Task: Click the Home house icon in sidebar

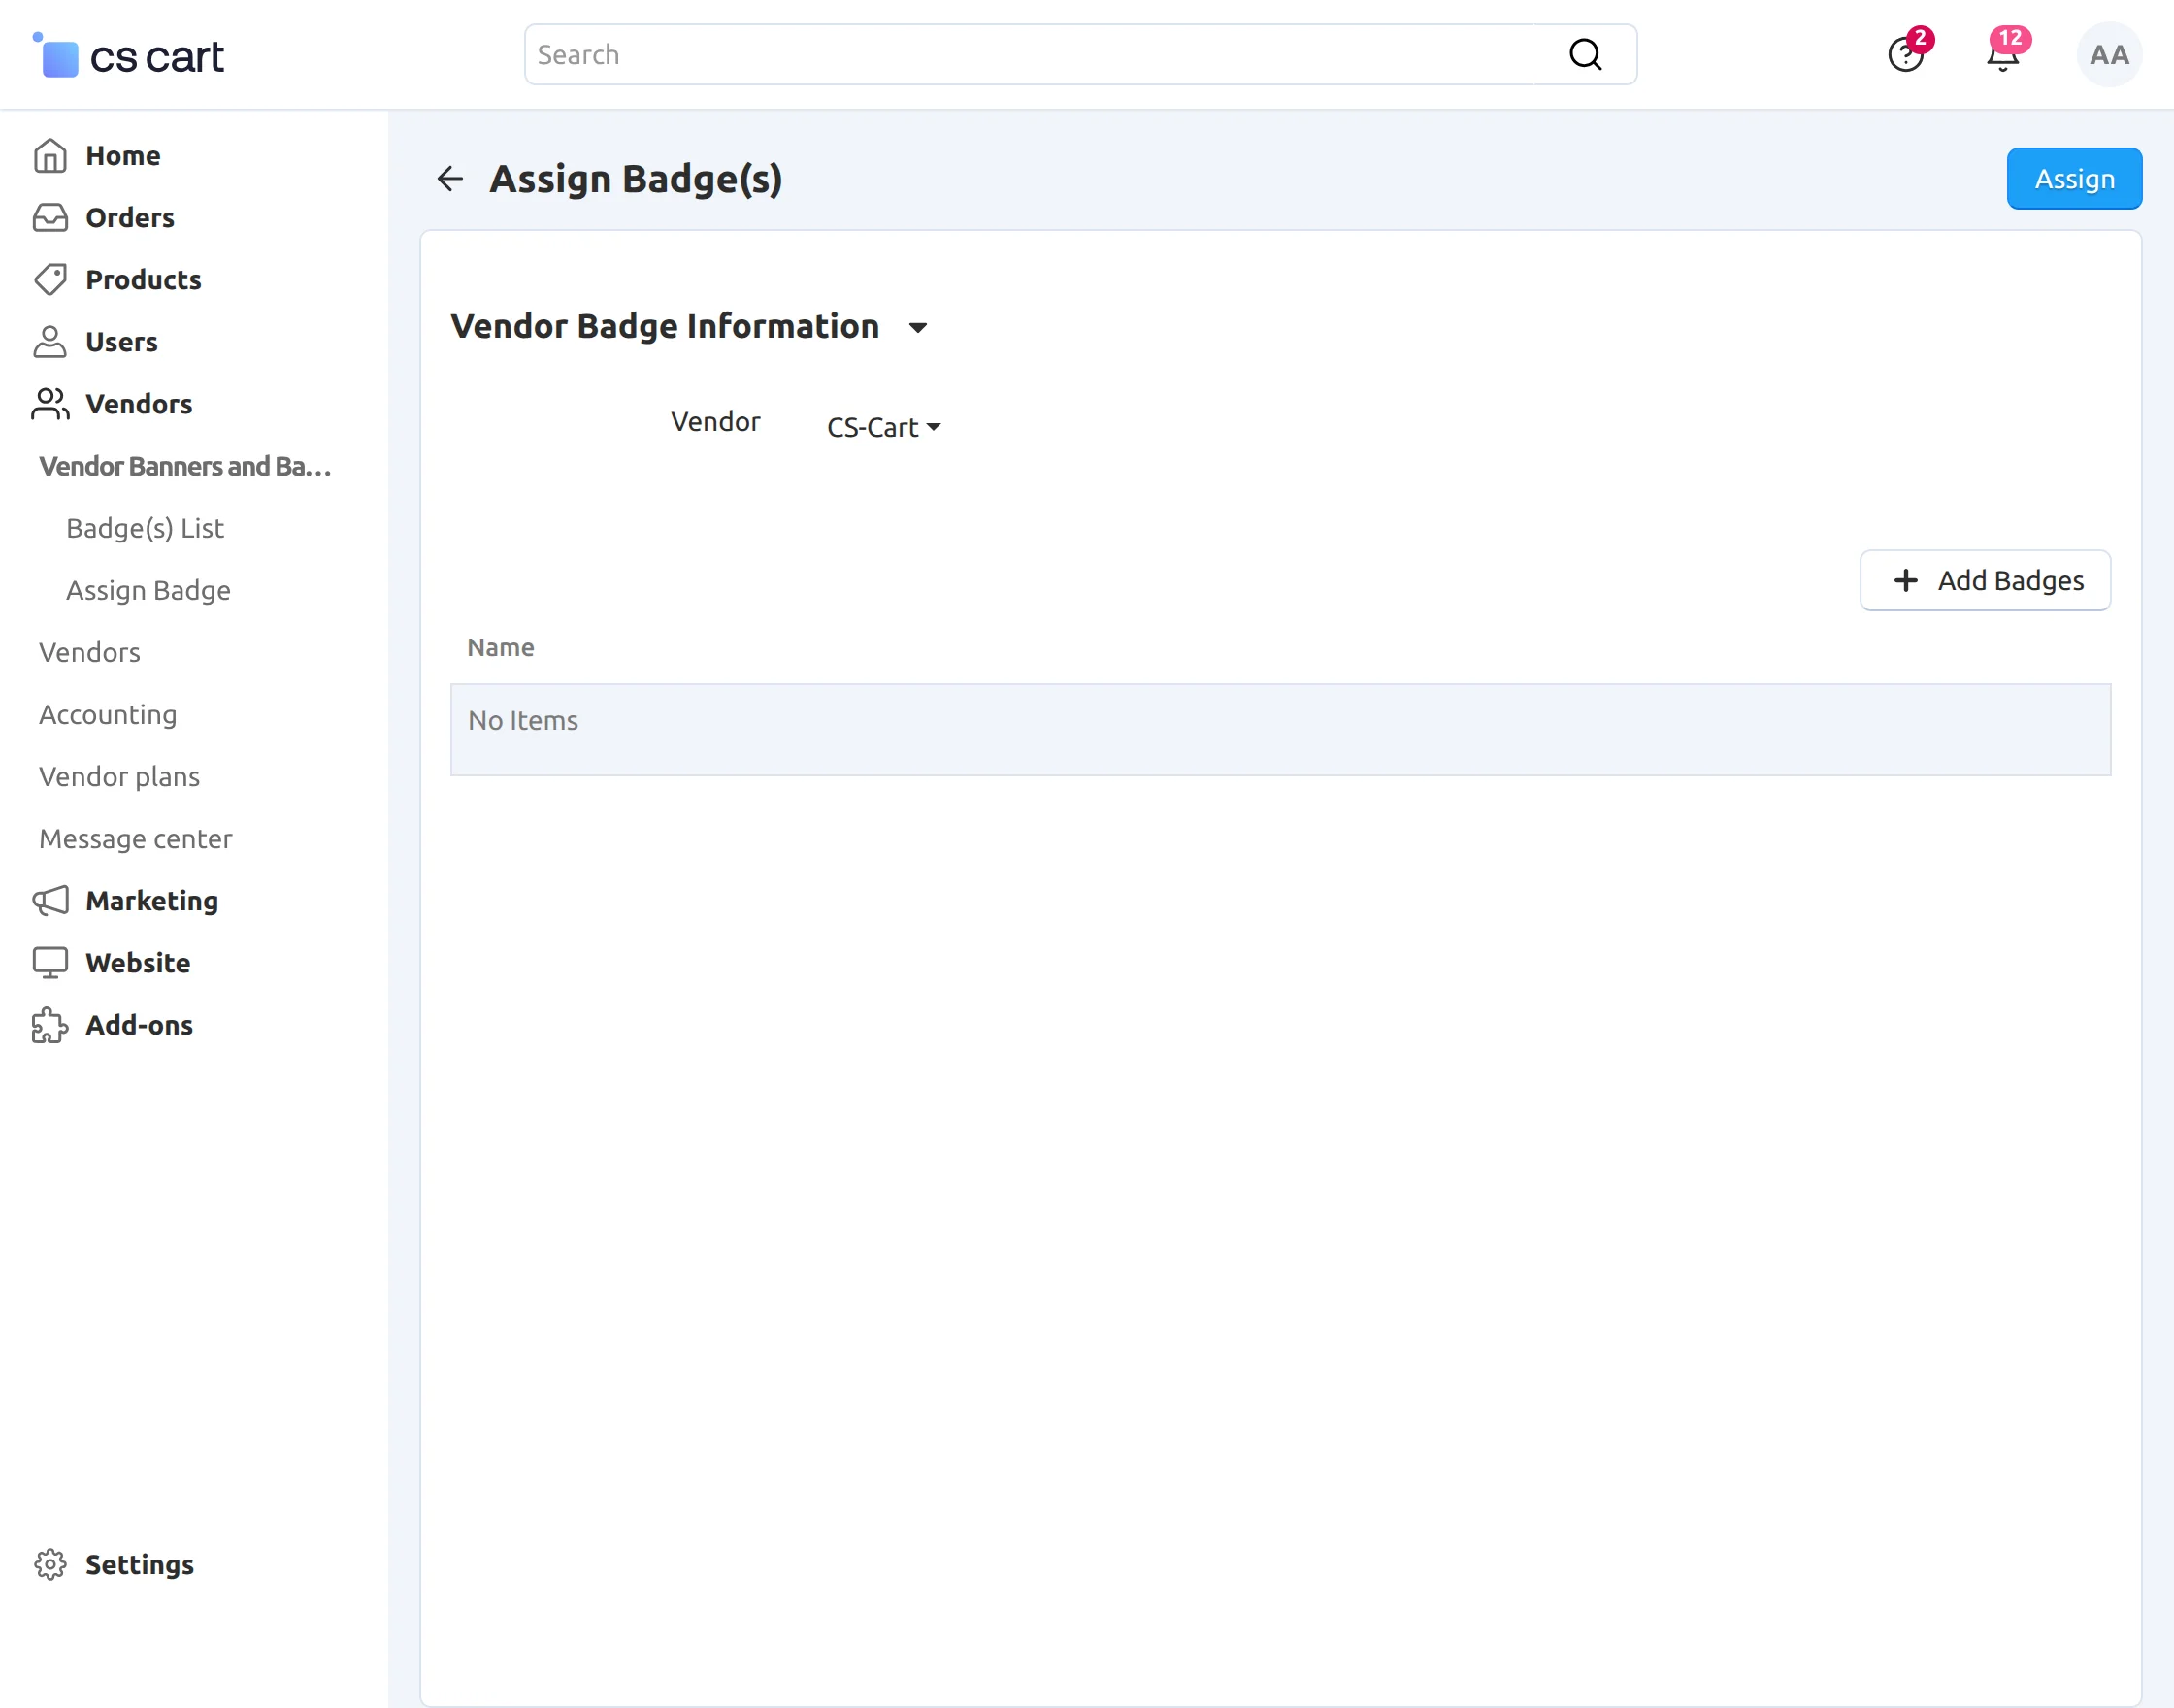Action: coord(50,156)
